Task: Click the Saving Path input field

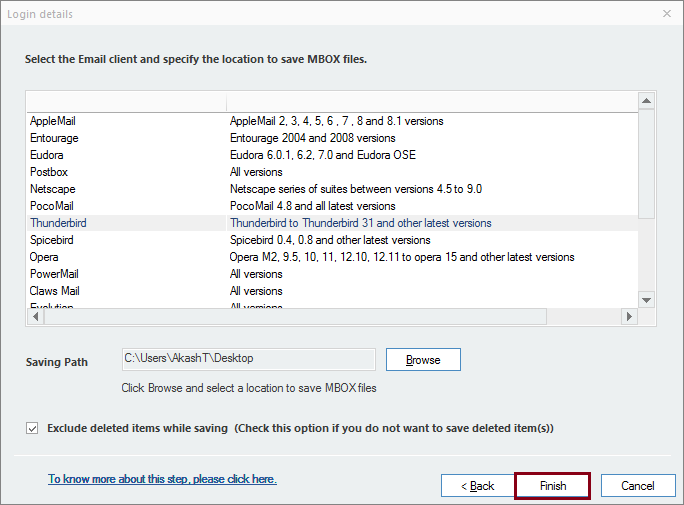Action: point(249,359)
